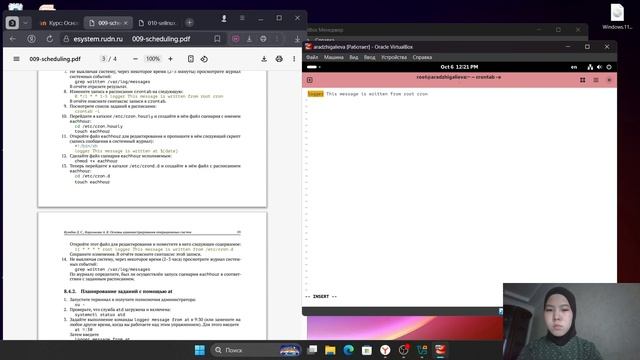This screenshot has height=360, width=640.
Task: Rotate the PDF document
Action: [x=204, y=59]
